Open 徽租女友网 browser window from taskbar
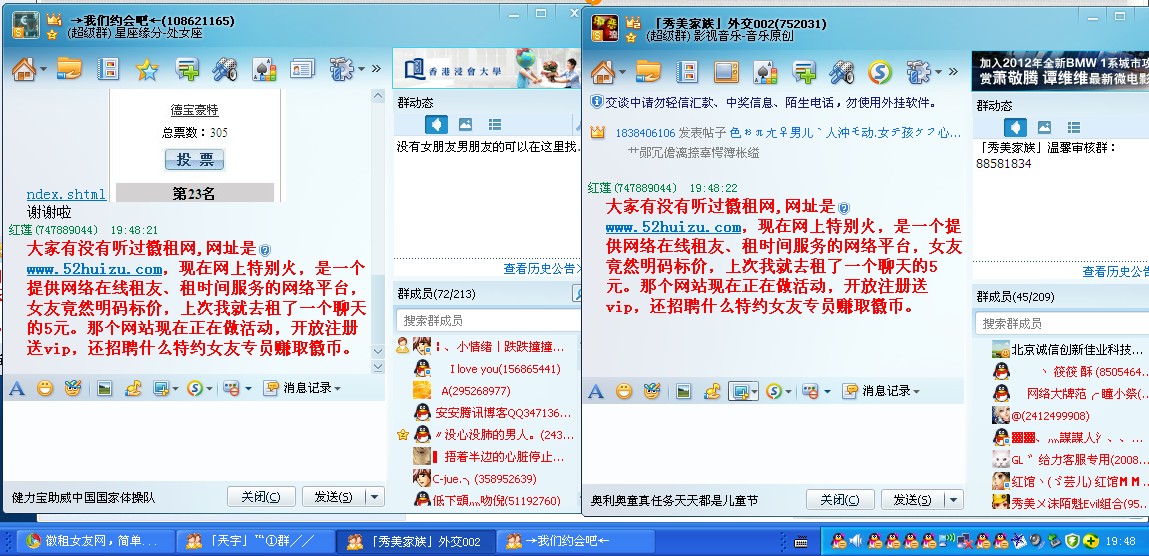1149x556 pixels. tap(90, 541)
